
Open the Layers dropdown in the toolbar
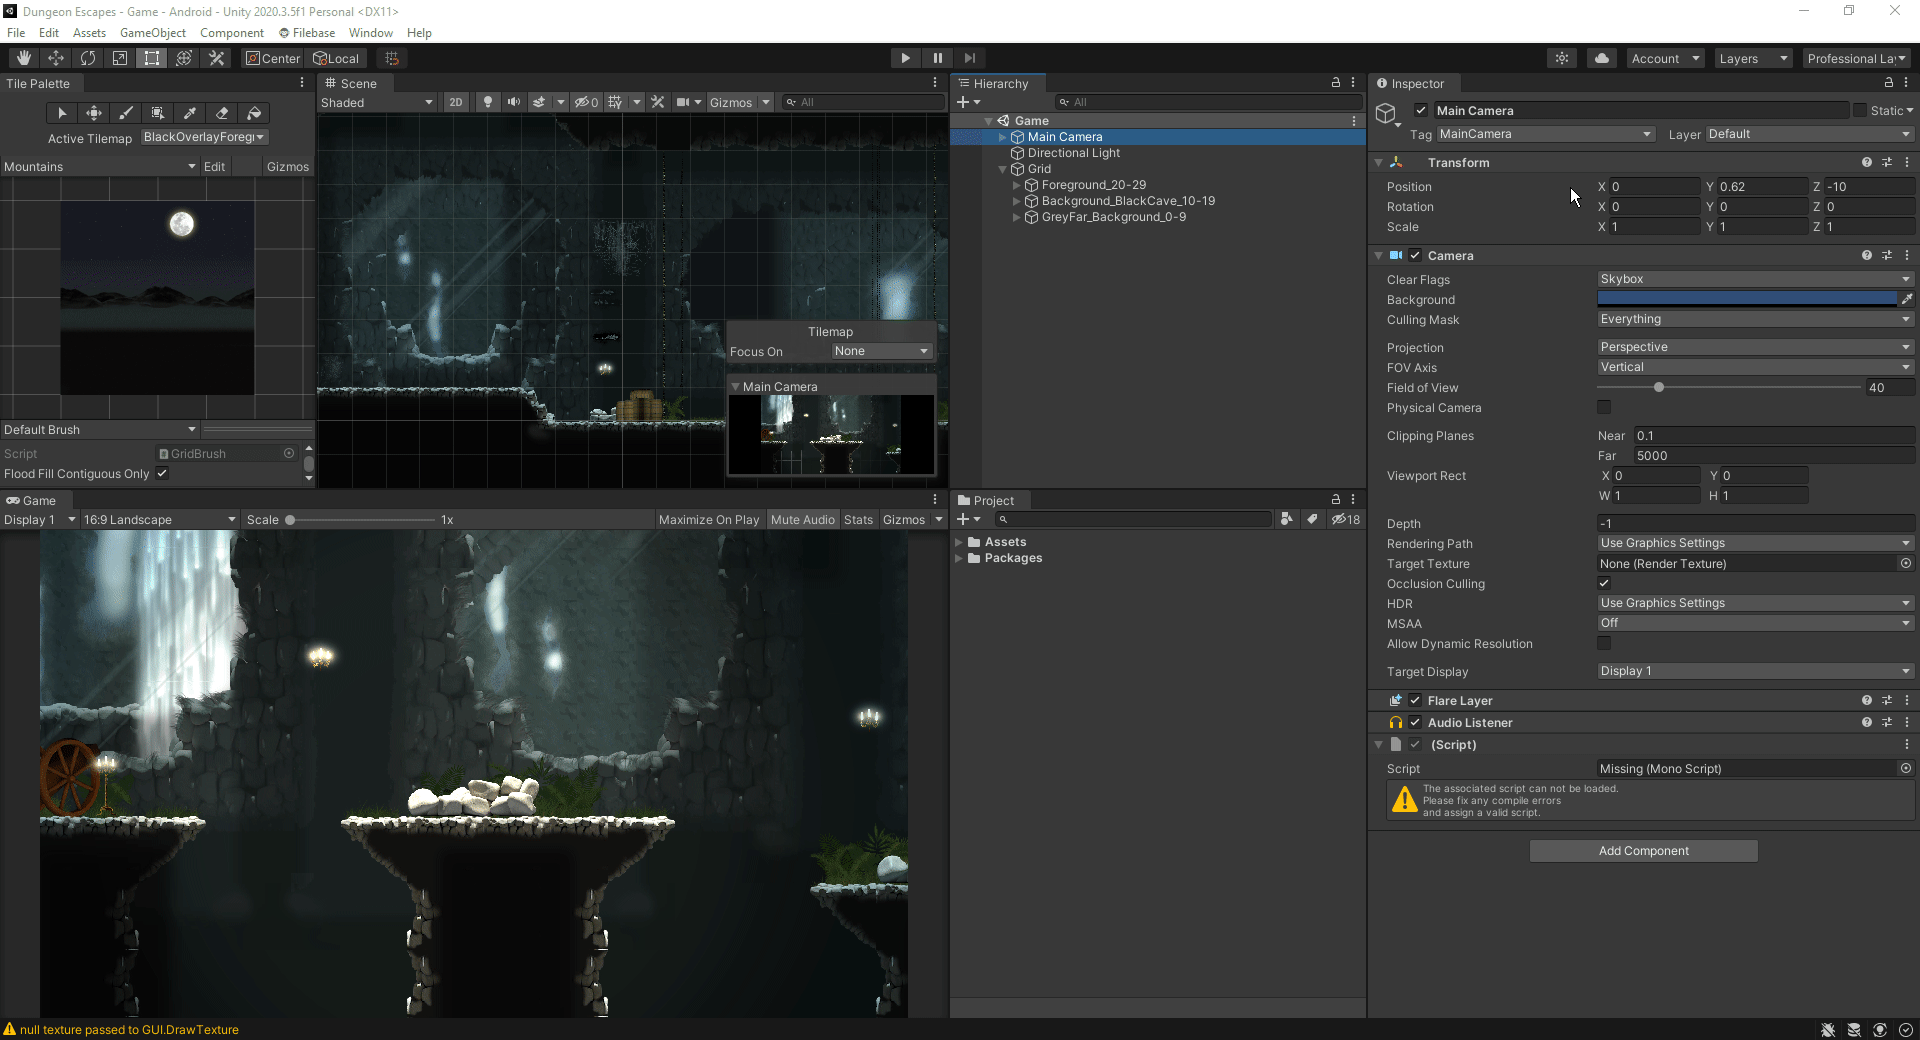[1752, 58]
